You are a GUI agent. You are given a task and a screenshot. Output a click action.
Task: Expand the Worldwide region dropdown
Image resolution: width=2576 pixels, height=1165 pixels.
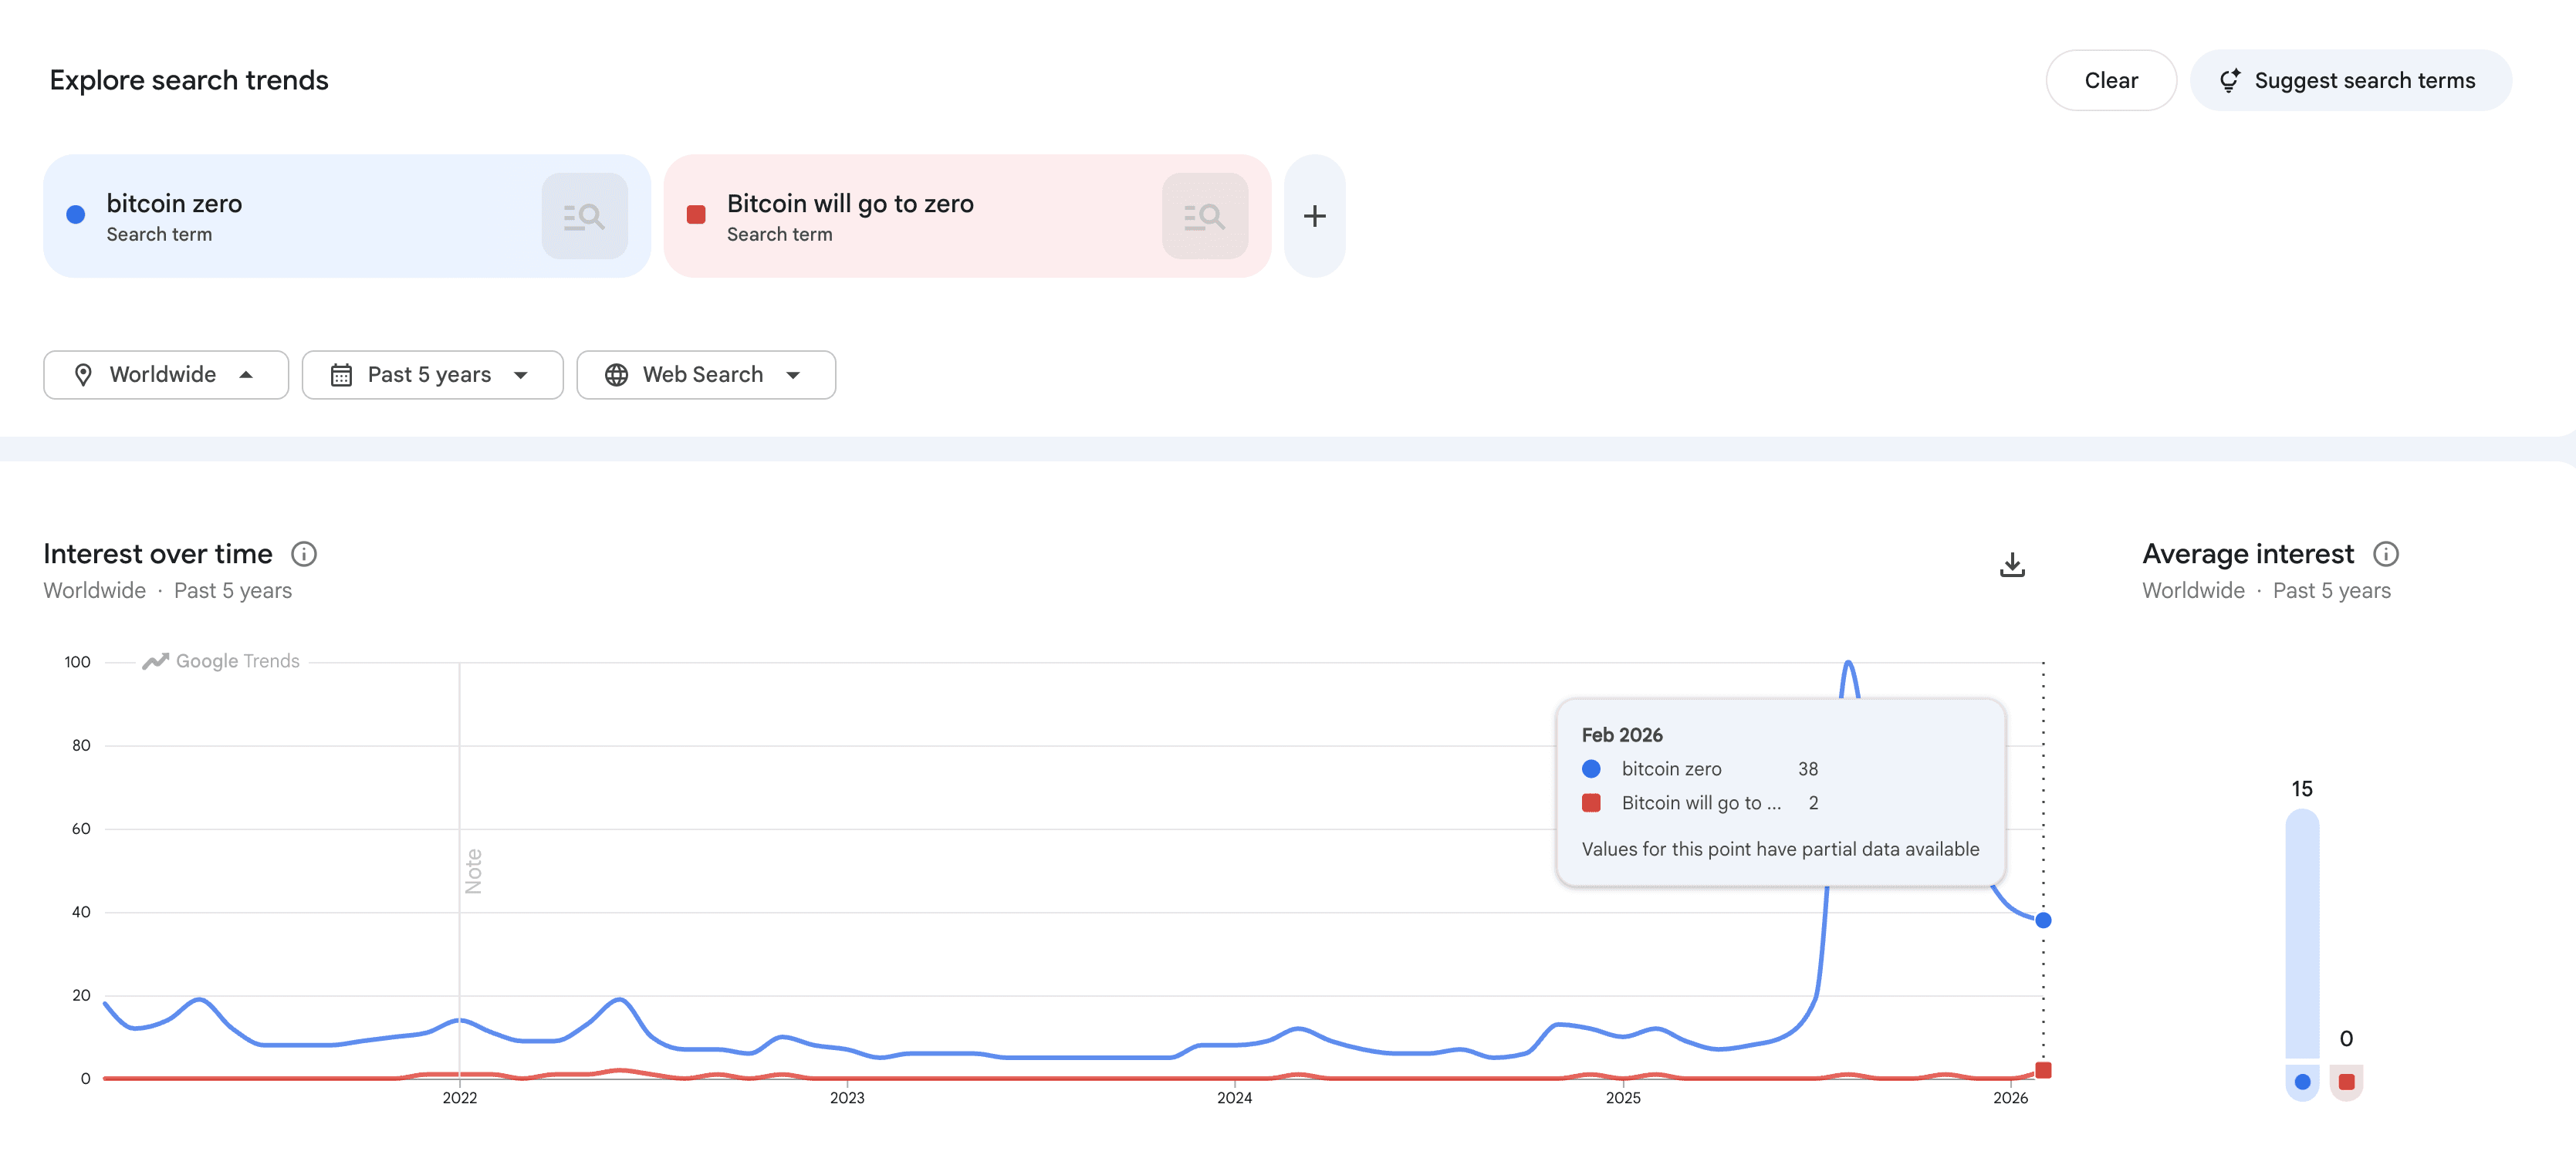[166, 374]
